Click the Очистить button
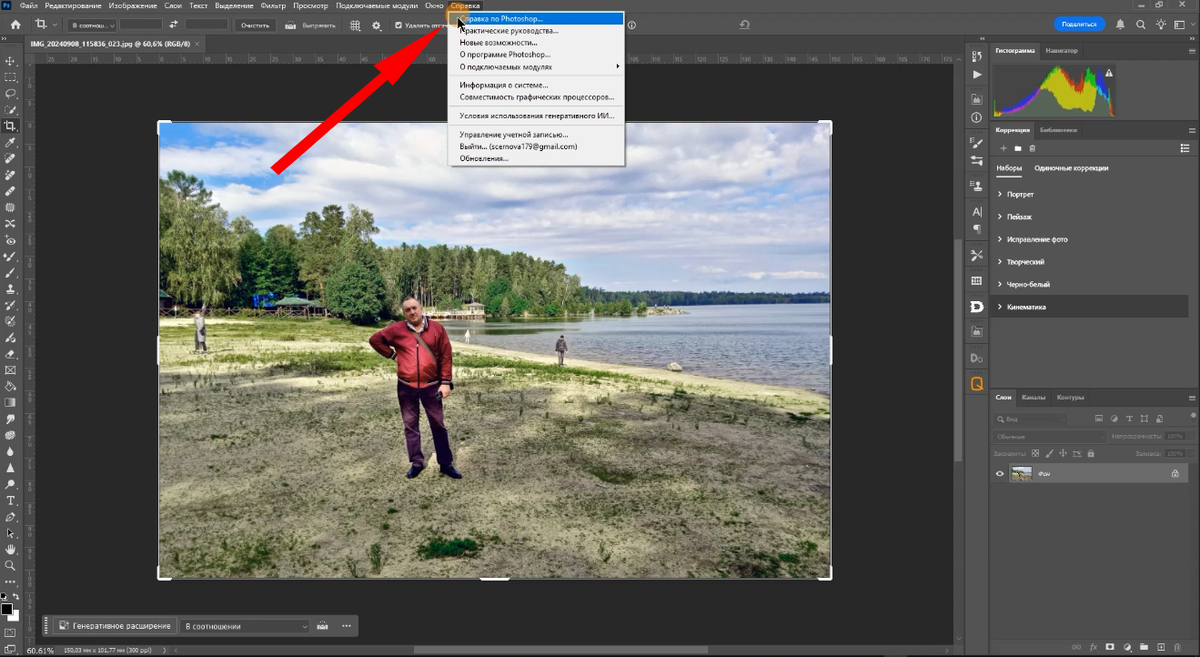 pyautogui.click(x=255, y=25)
